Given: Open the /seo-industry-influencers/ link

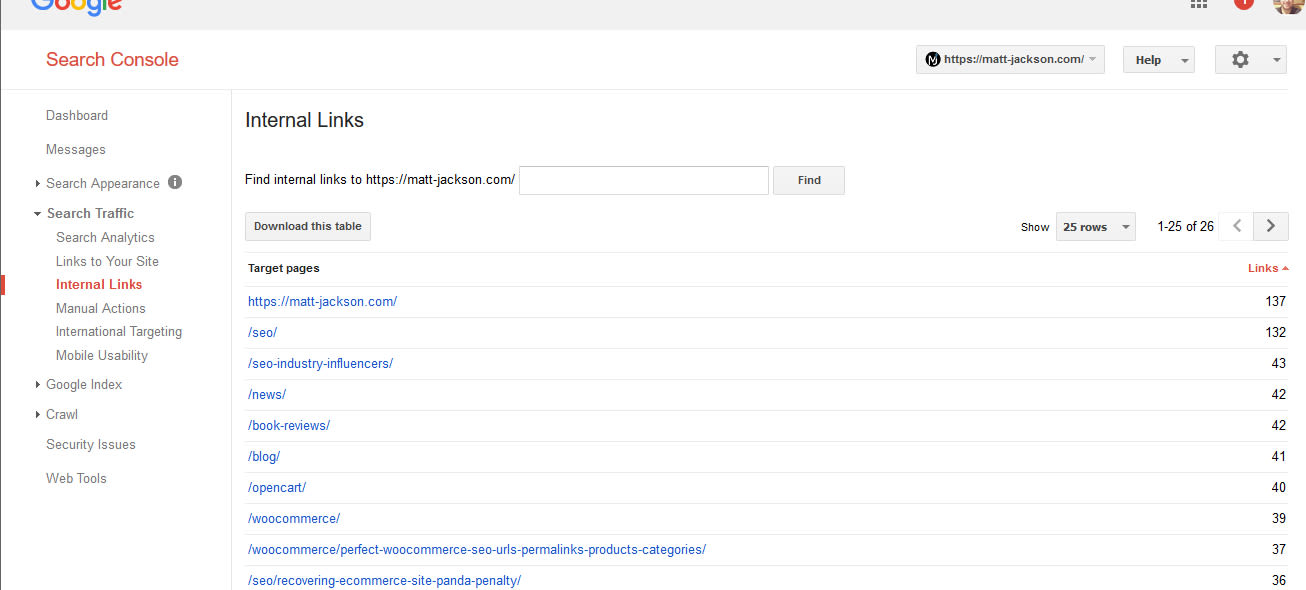Looking at the screenshot, I should [x=320, y=363].
